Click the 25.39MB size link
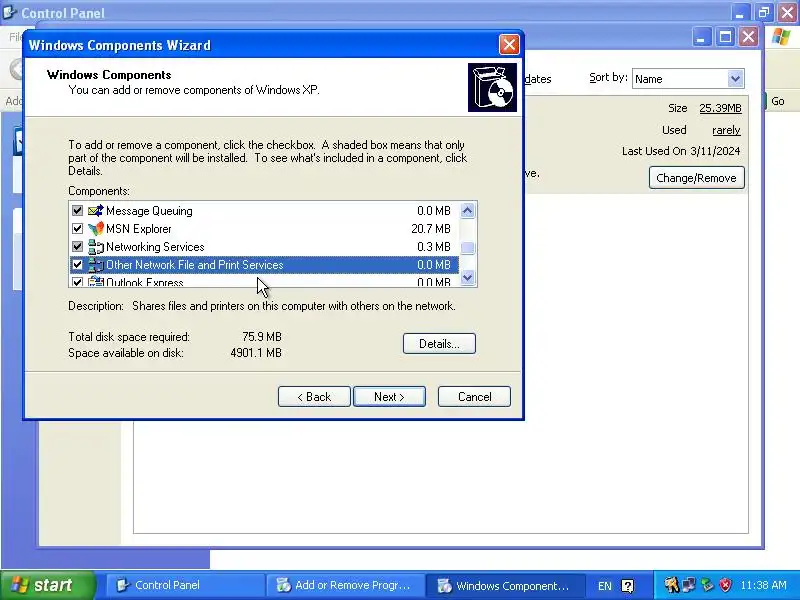The image size is (800, 600). tap(720, 108)
